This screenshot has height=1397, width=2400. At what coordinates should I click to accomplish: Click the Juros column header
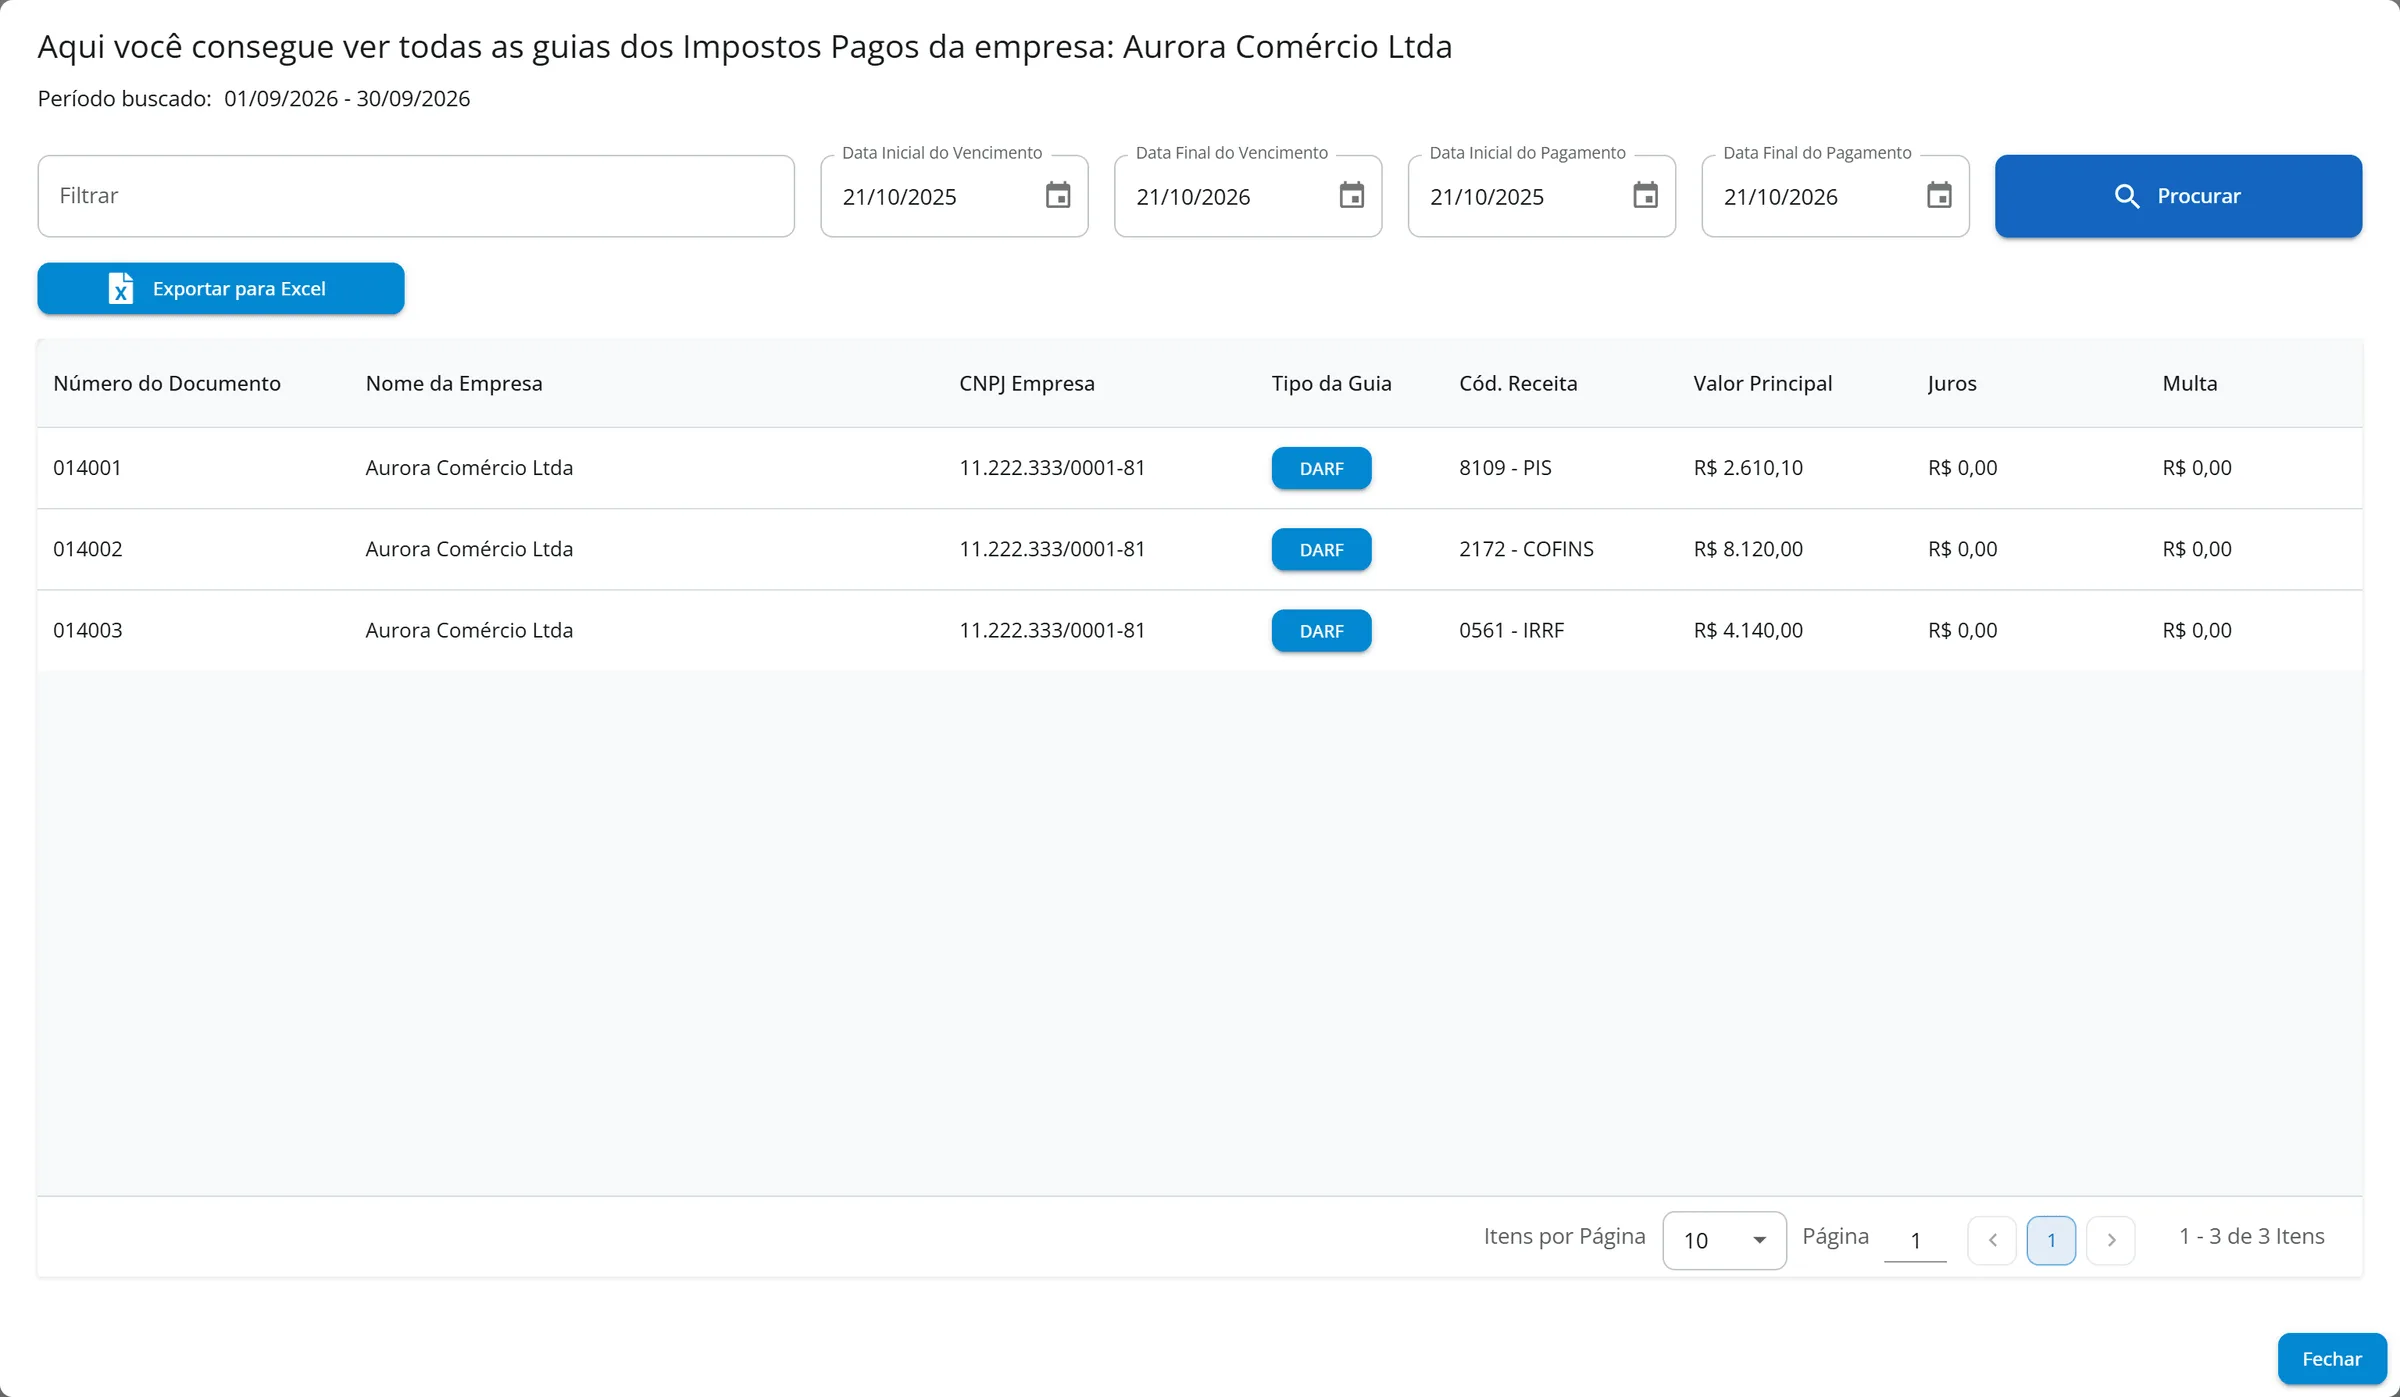click(1952, 384)
